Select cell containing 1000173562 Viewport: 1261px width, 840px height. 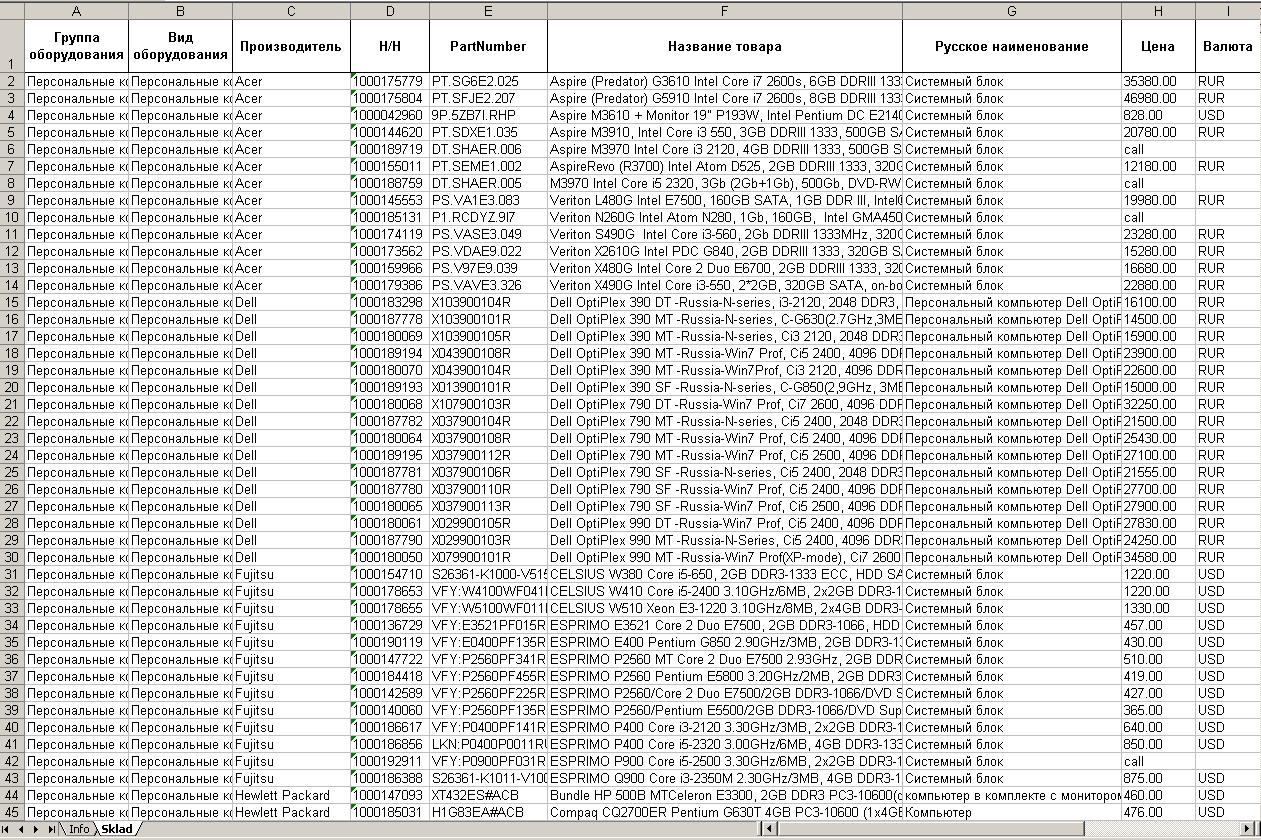[x=390, y=251]
